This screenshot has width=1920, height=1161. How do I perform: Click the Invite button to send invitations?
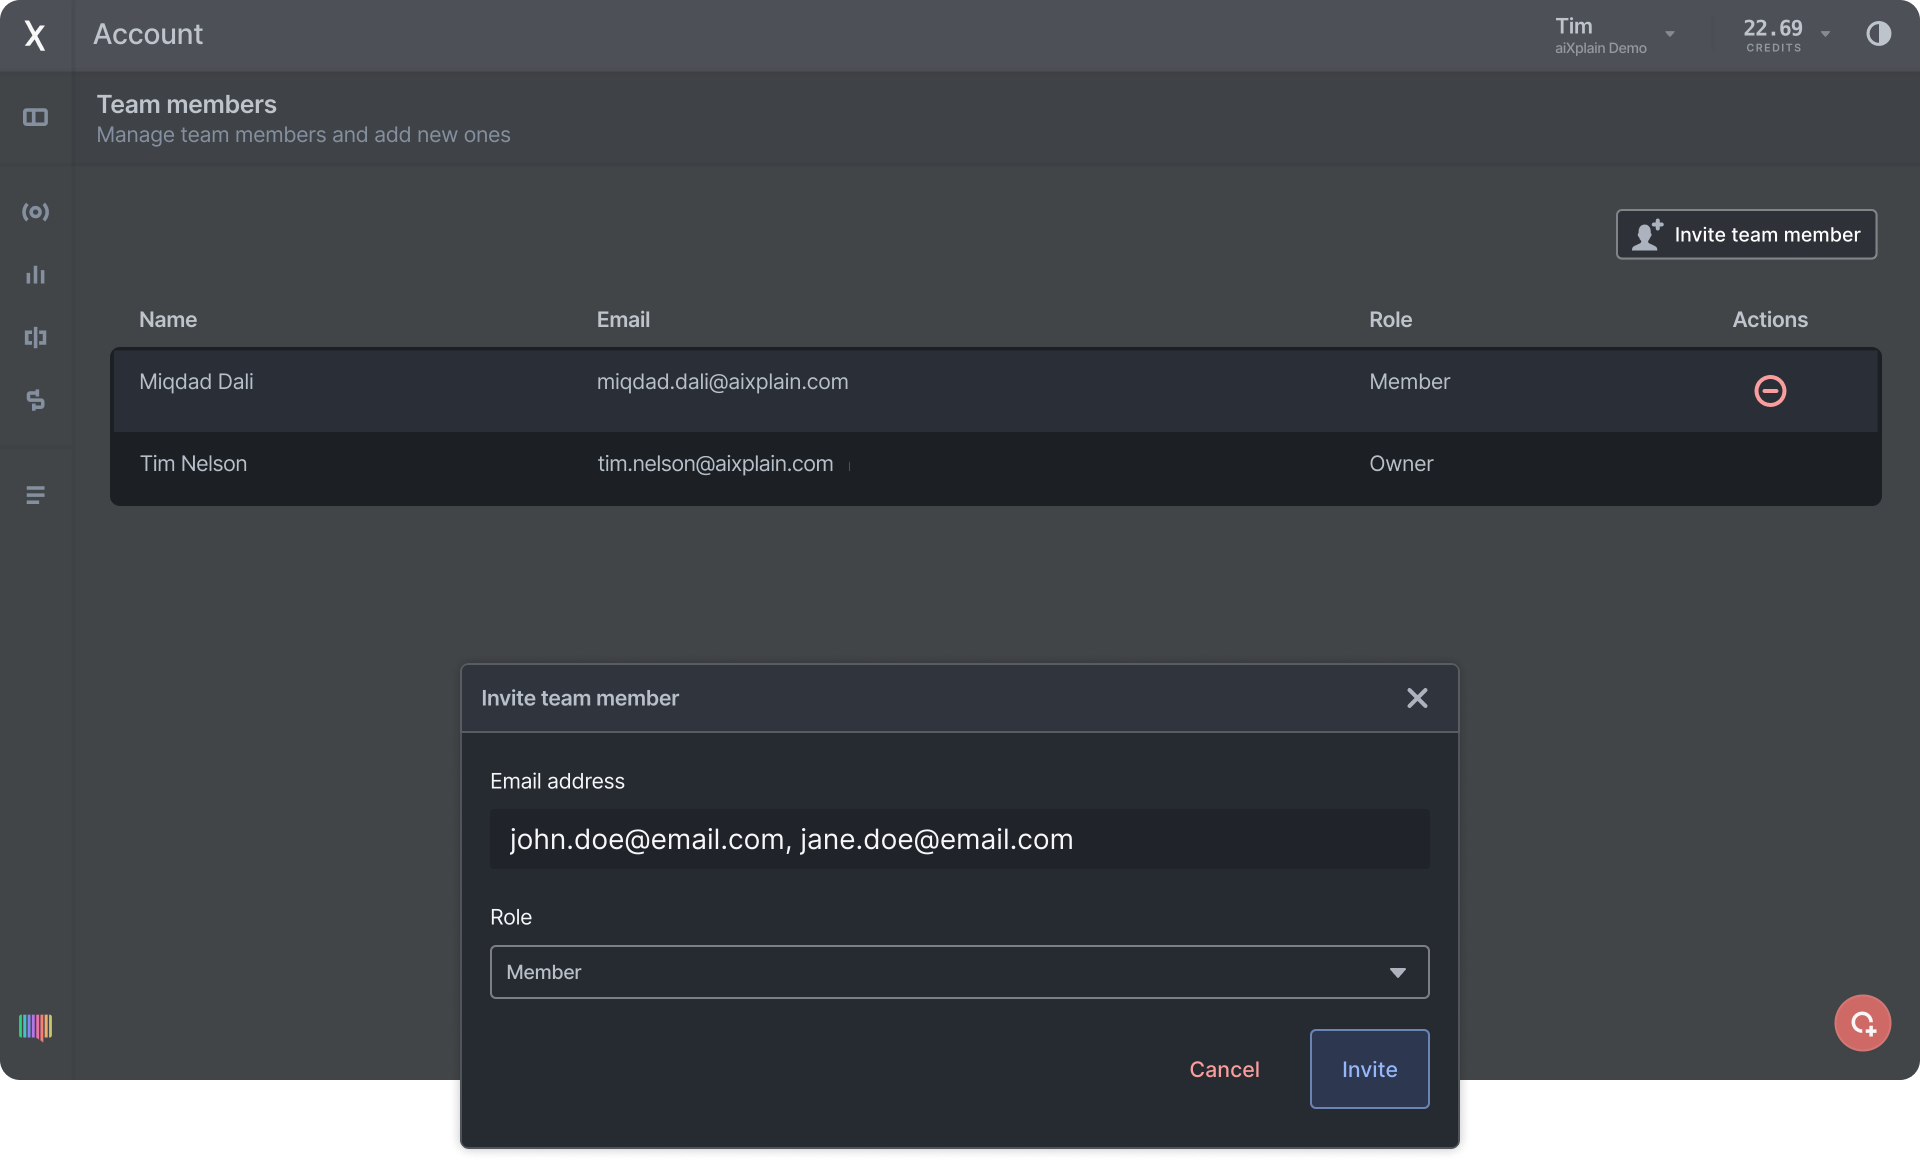pyautogui.click(x=1369, y=1068)
